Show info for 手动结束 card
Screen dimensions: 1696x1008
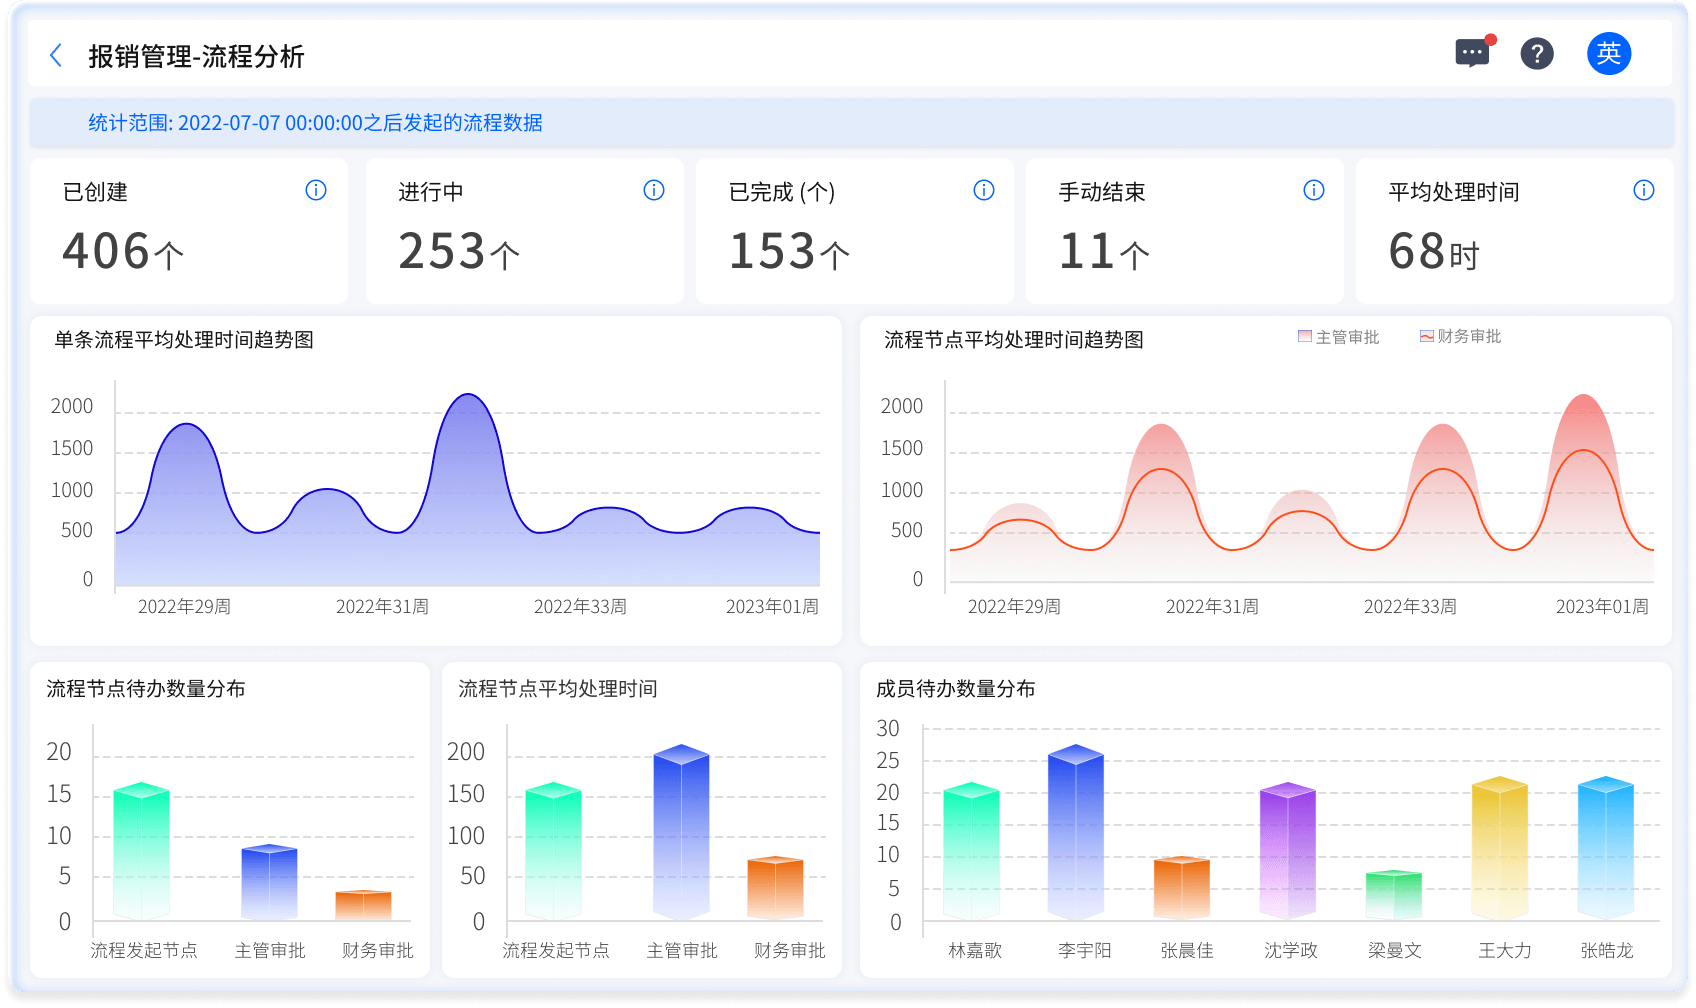[x=1314, y=190]
